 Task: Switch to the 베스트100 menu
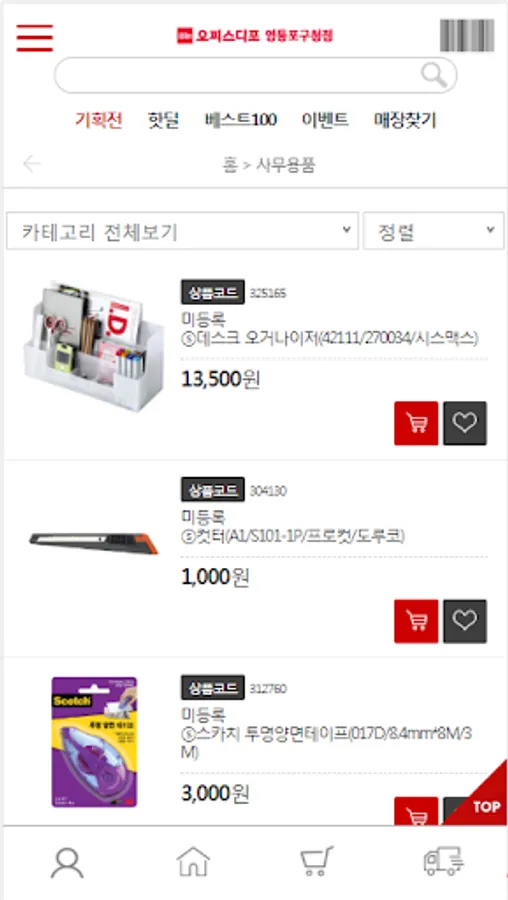pos(241,120)
